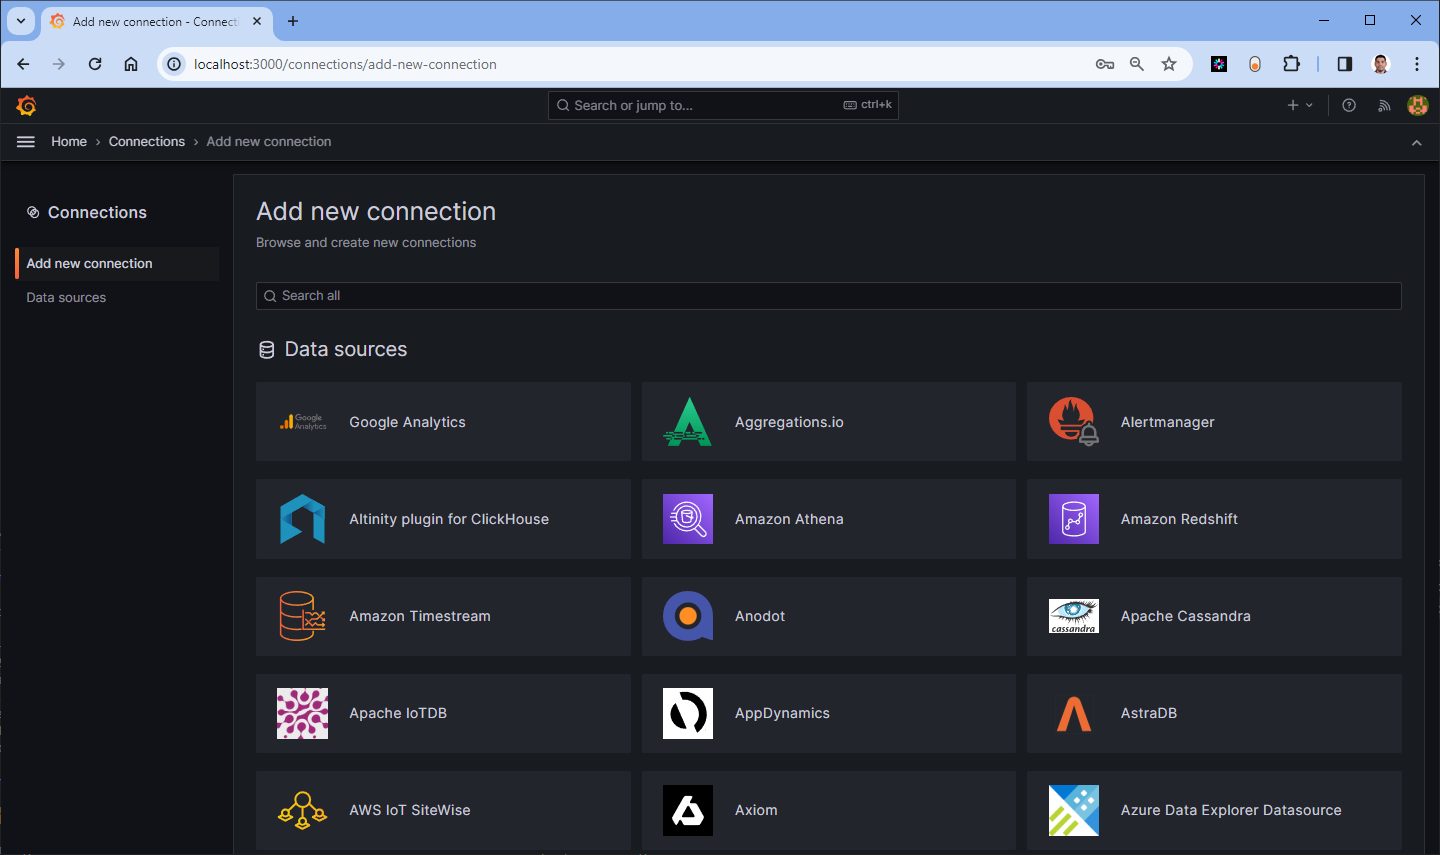Go back with browser back arrow
Viewport: 1440px width, 855px height.
coord(23,64)
